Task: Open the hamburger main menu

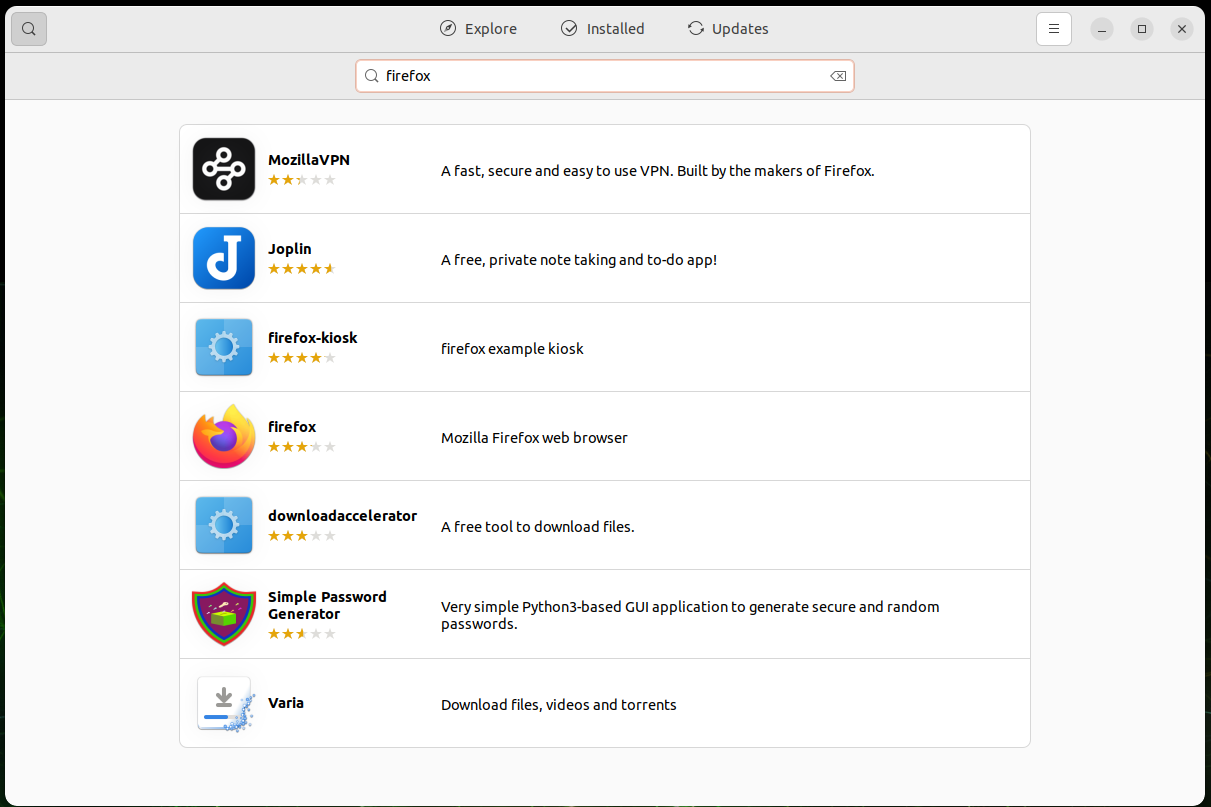Action: (x=1053, y=29)
